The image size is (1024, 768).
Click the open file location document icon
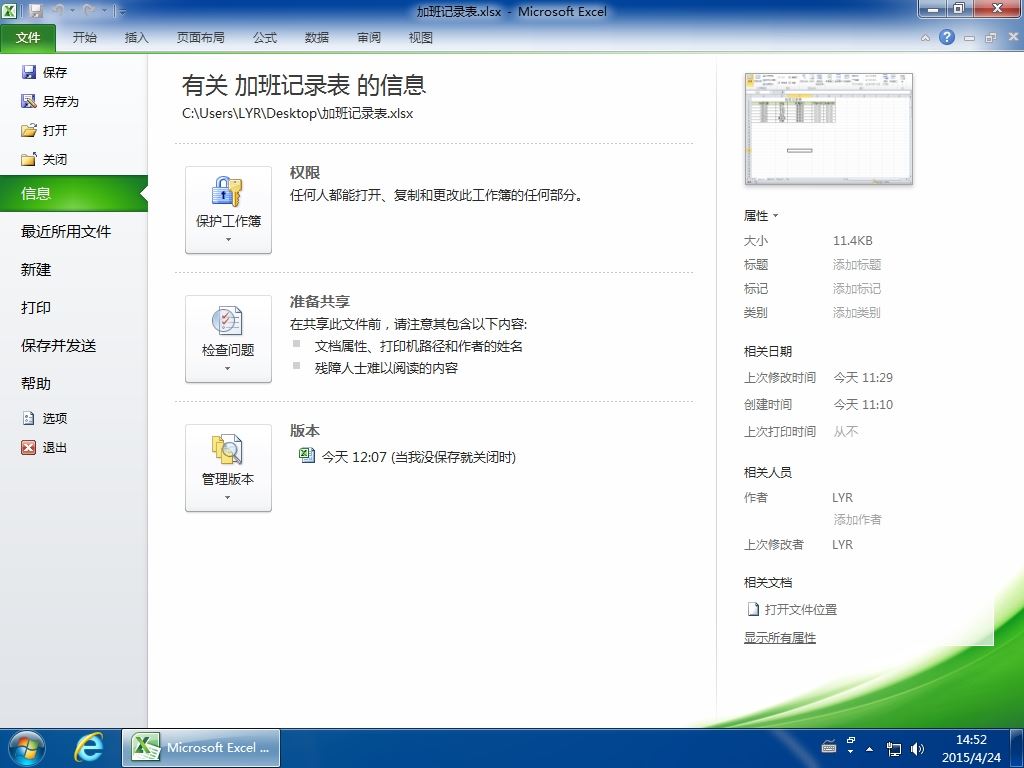tap(753, 609)
